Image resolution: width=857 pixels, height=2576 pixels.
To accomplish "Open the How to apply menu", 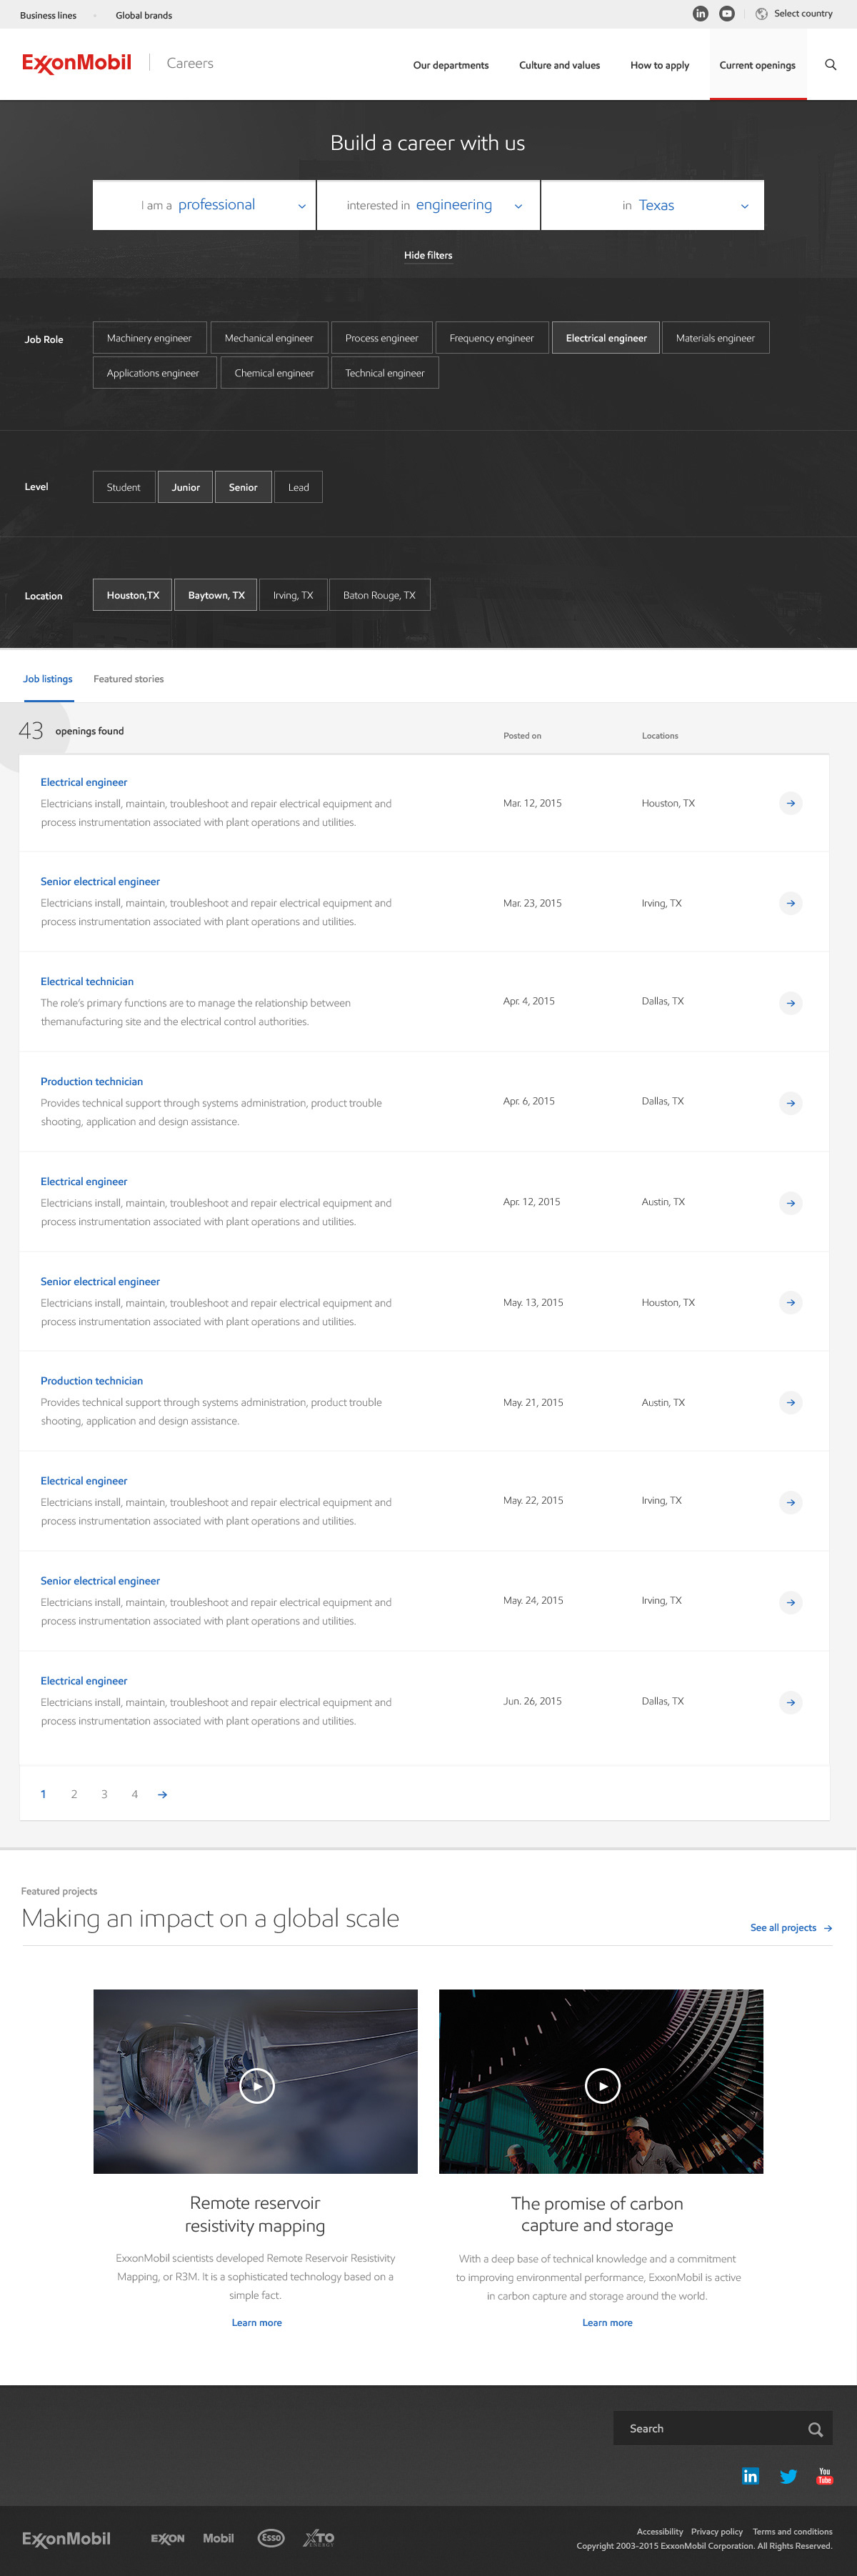I will 659,65.
